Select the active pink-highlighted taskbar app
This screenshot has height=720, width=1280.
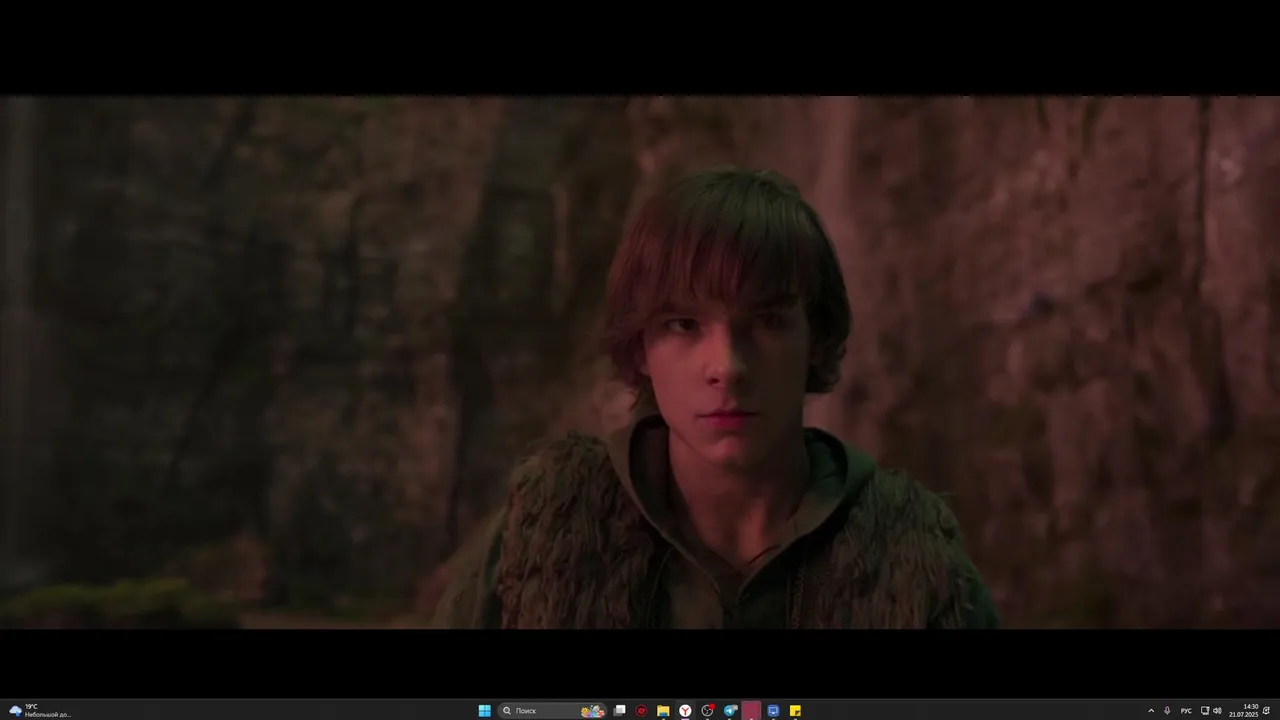tap(752, 711)
